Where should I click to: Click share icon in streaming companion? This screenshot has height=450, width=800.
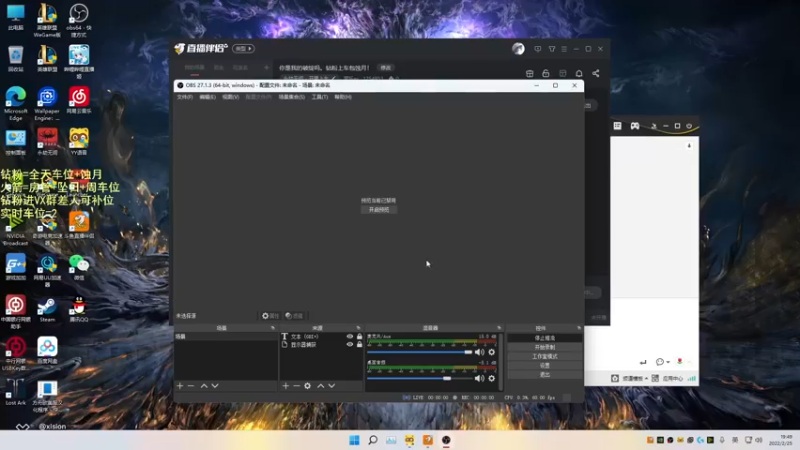[x=596, y=73]
